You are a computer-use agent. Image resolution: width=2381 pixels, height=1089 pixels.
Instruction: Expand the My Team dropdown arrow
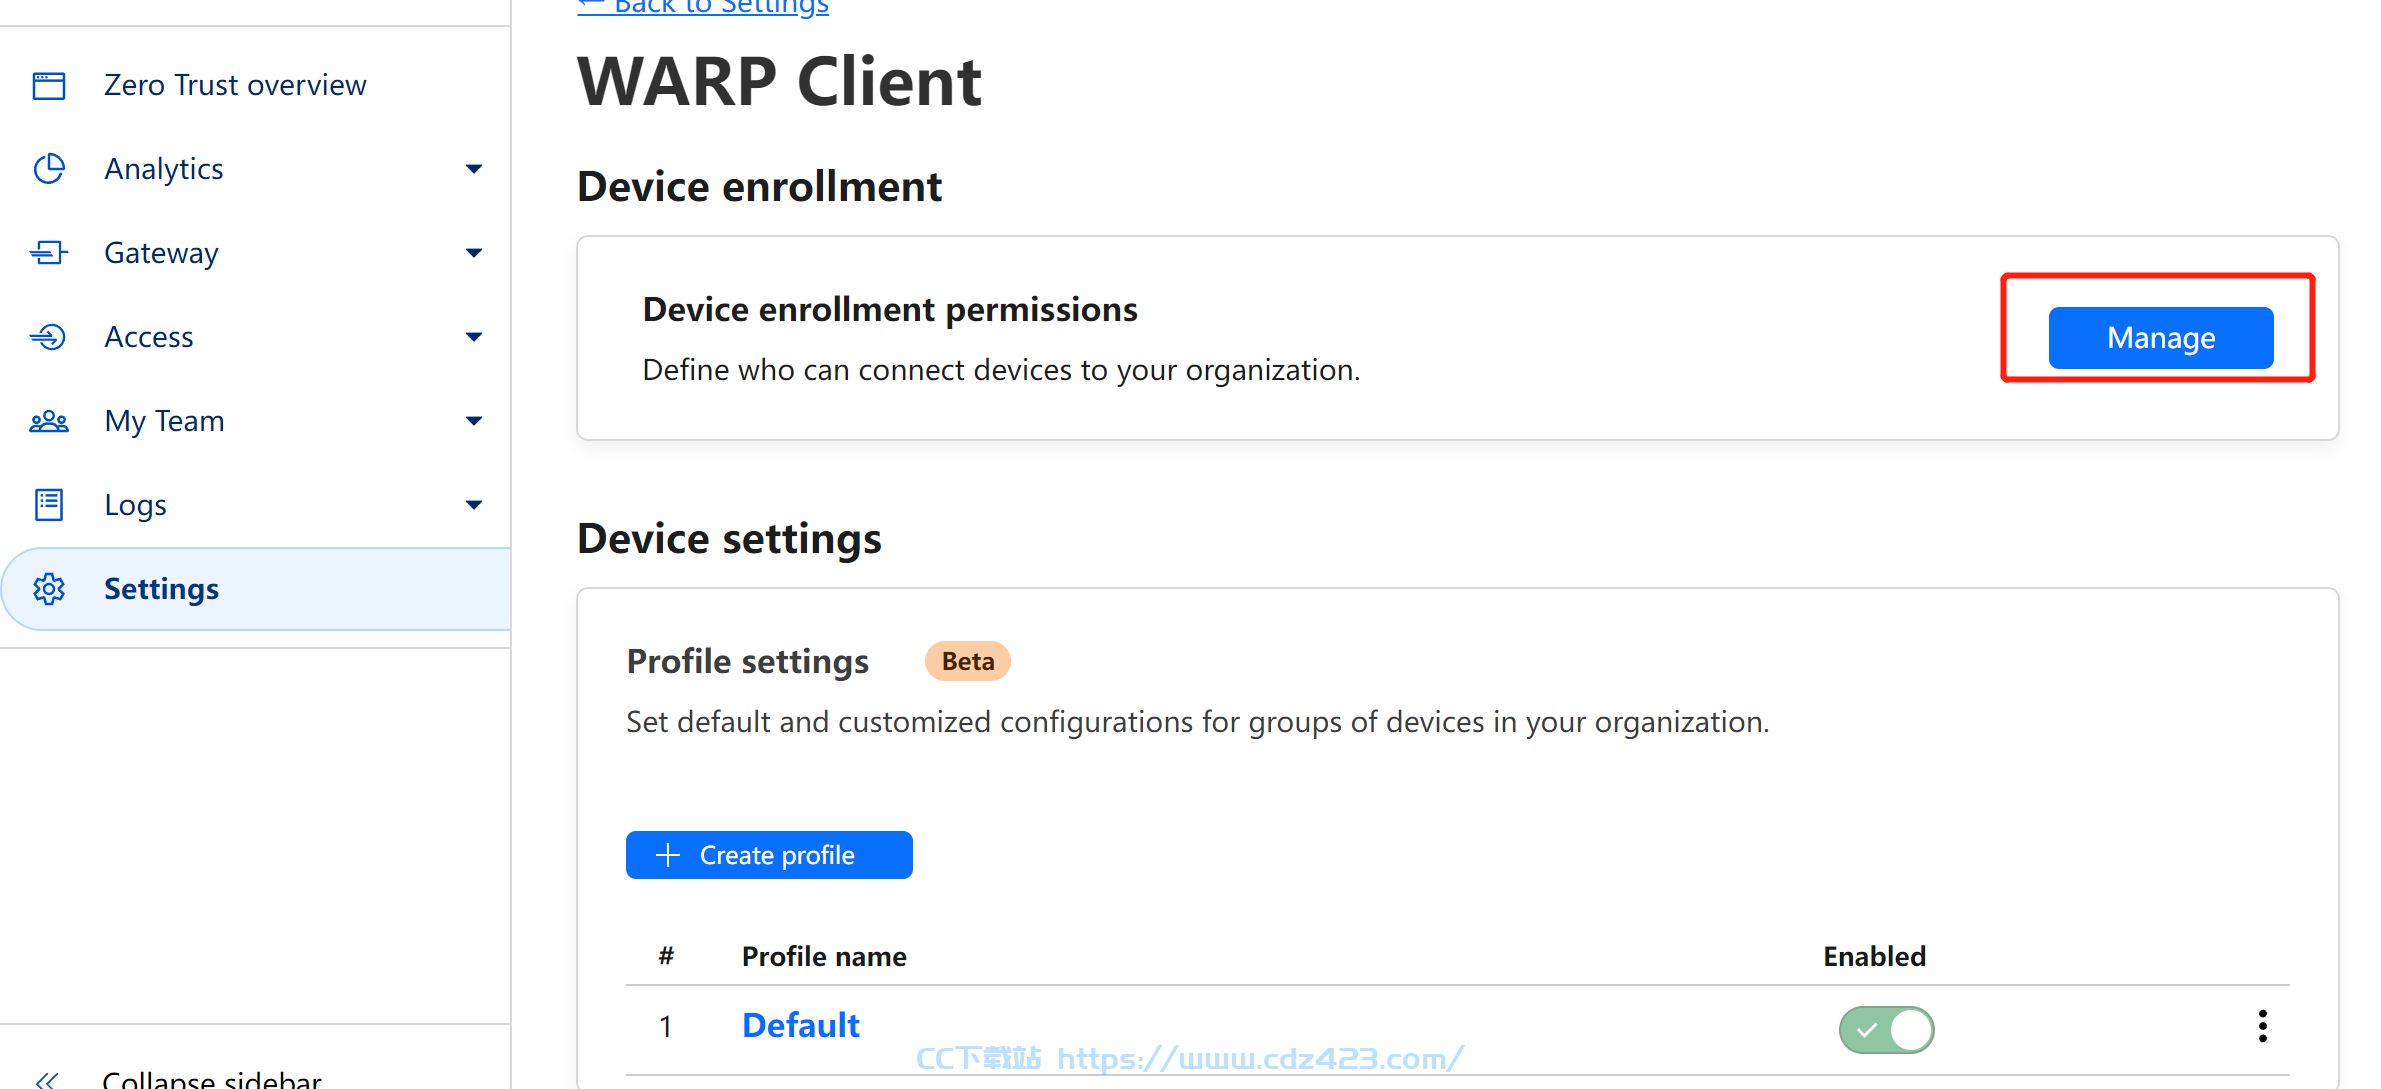point(474,421)
